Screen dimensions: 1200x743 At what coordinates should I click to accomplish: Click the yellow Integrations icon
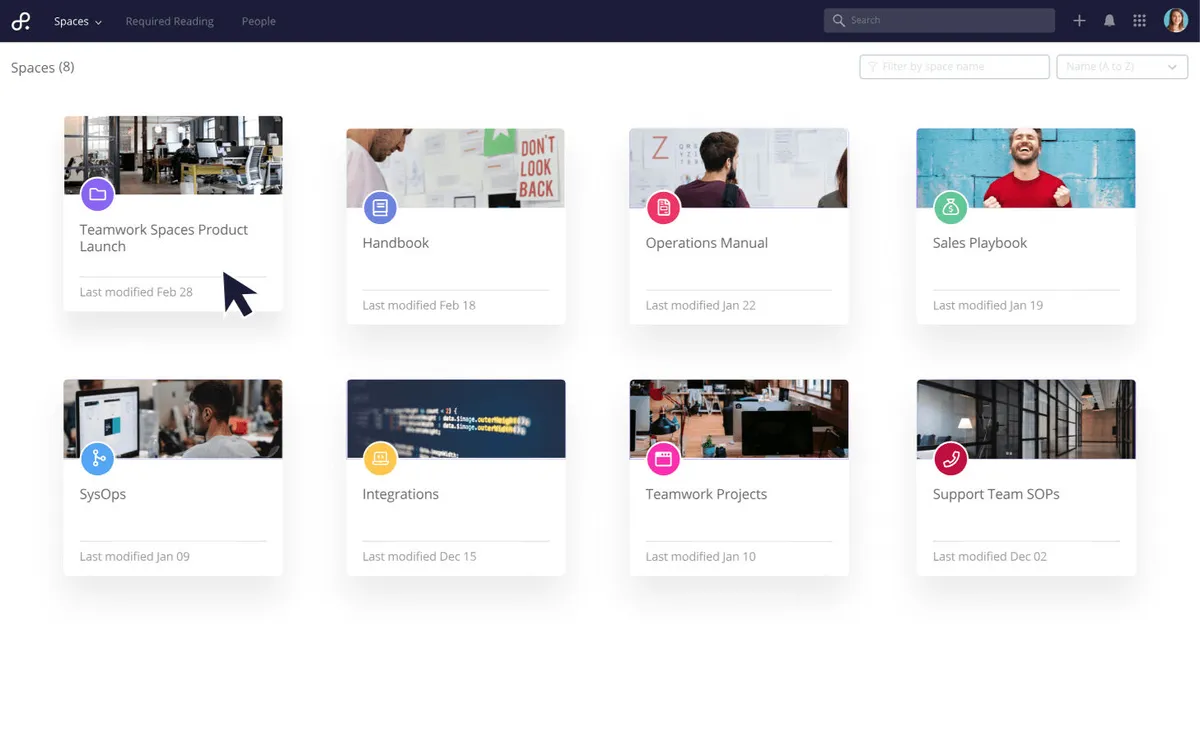pos(380,459)
